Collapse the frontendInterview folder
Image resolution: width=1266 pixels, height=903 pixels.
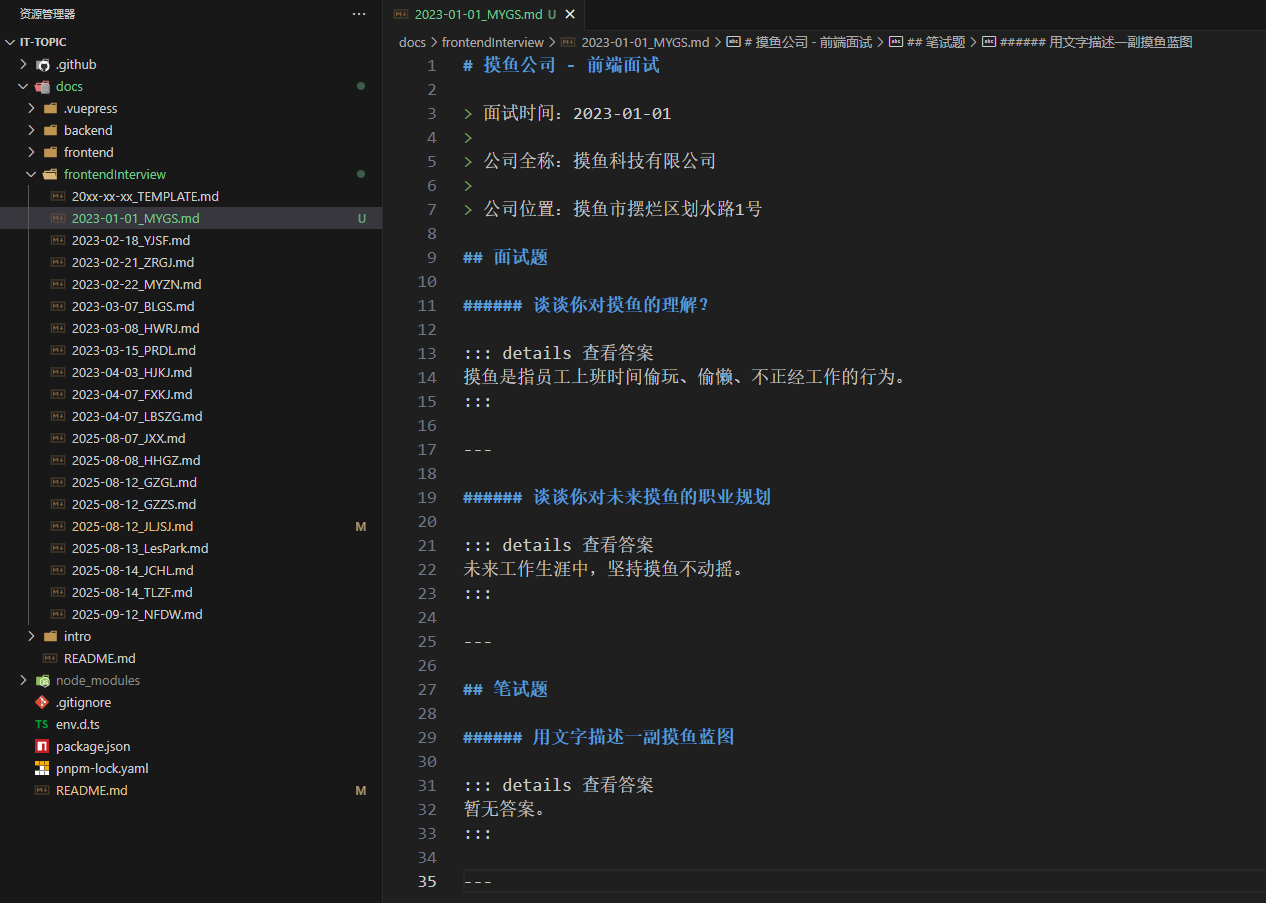[32, 174]
